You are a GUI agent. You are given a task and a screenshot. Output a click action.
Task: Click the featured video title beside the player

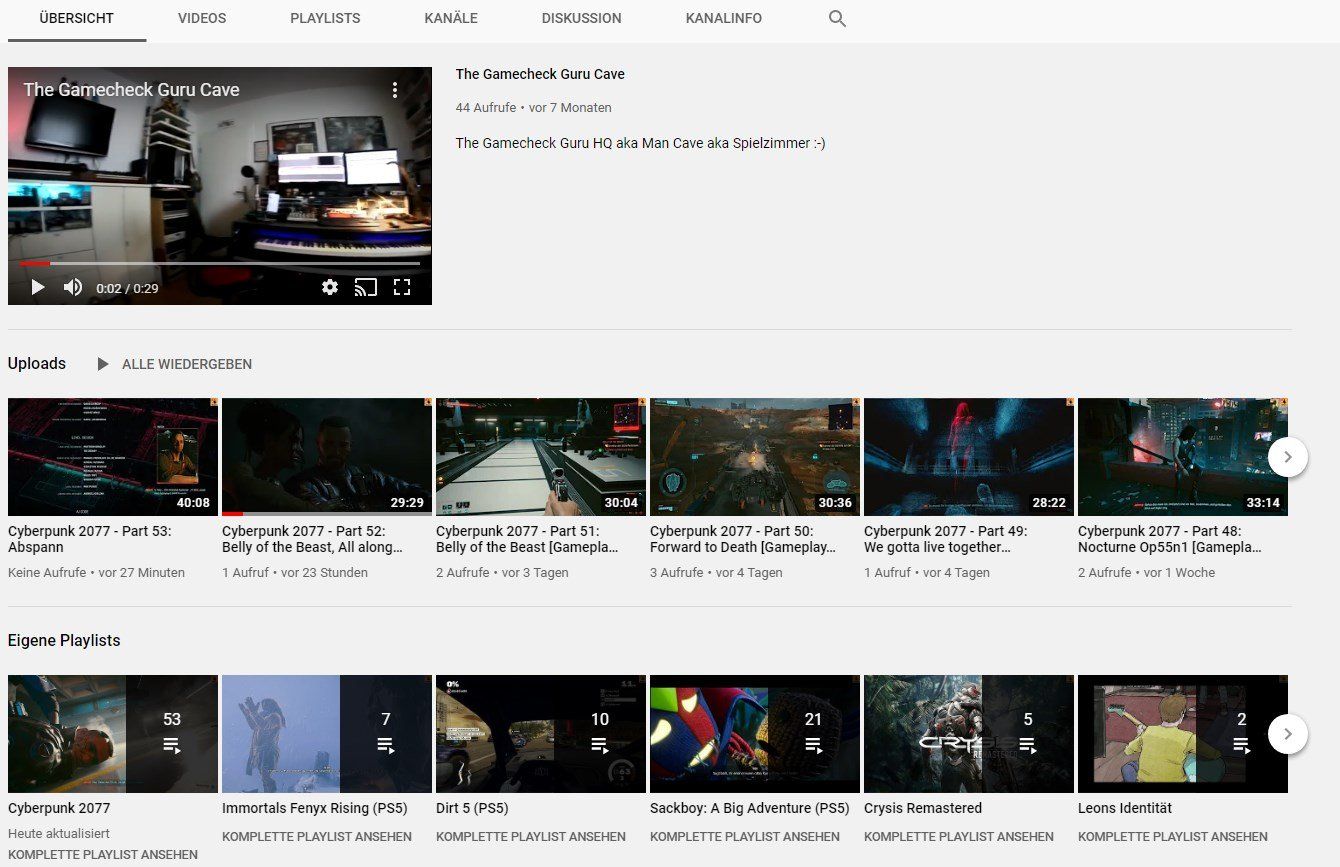(540, 74)
